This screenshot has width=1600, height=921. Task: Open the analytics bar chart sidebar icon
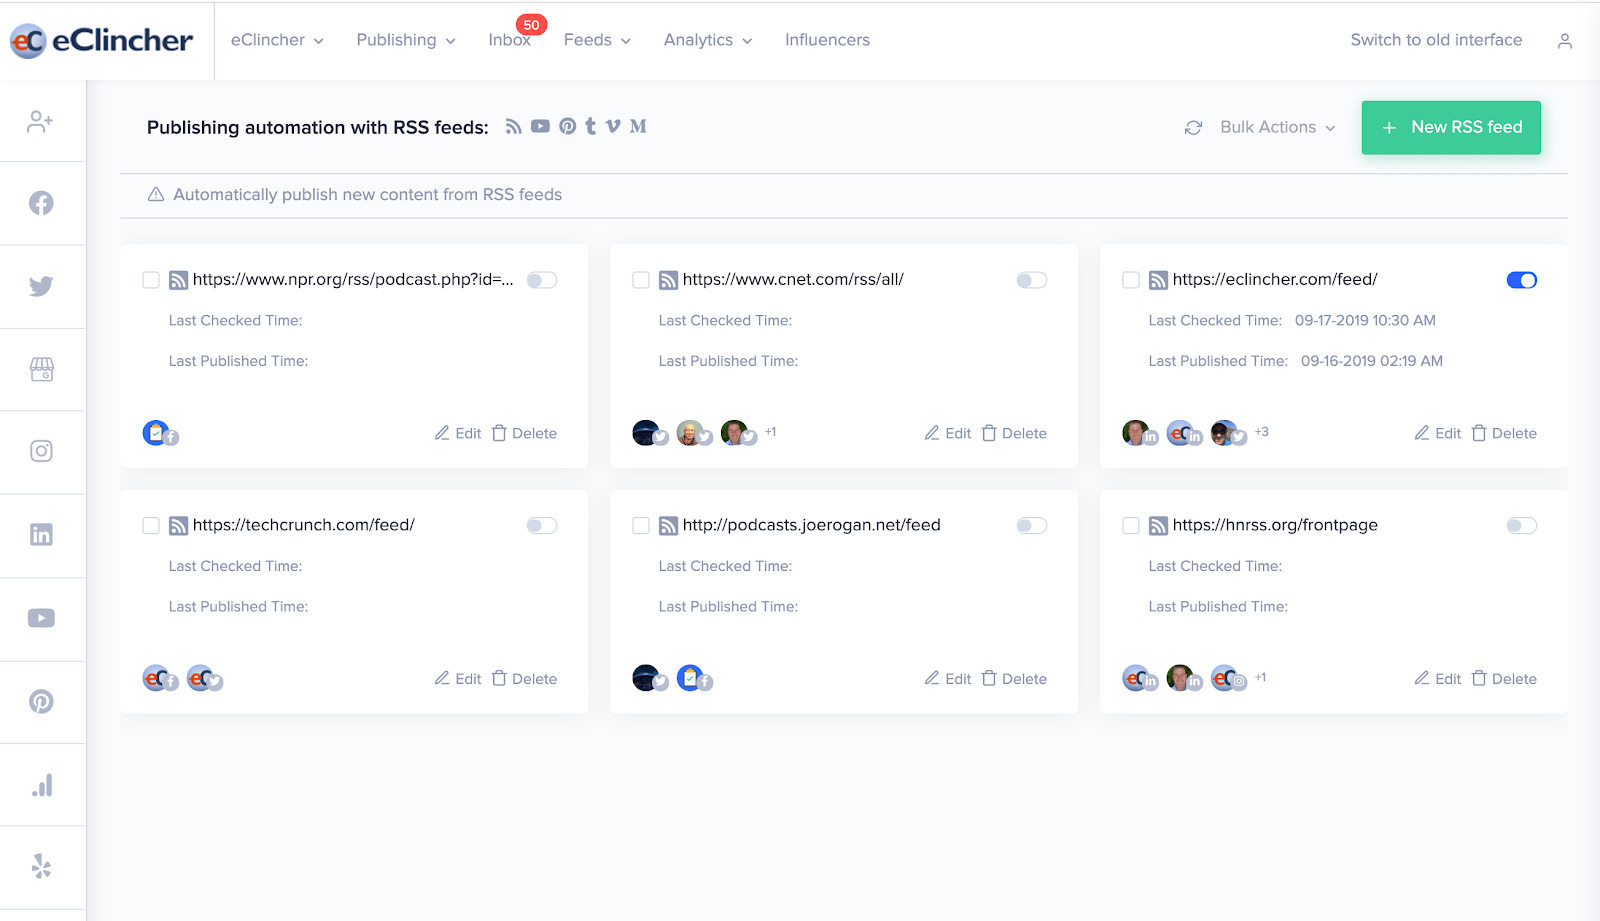(x=41, y=785)
